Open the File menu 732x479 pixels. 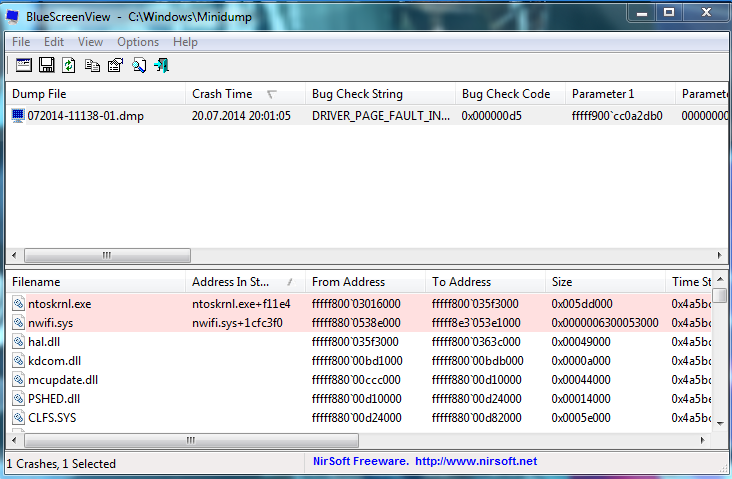(21, 42)
